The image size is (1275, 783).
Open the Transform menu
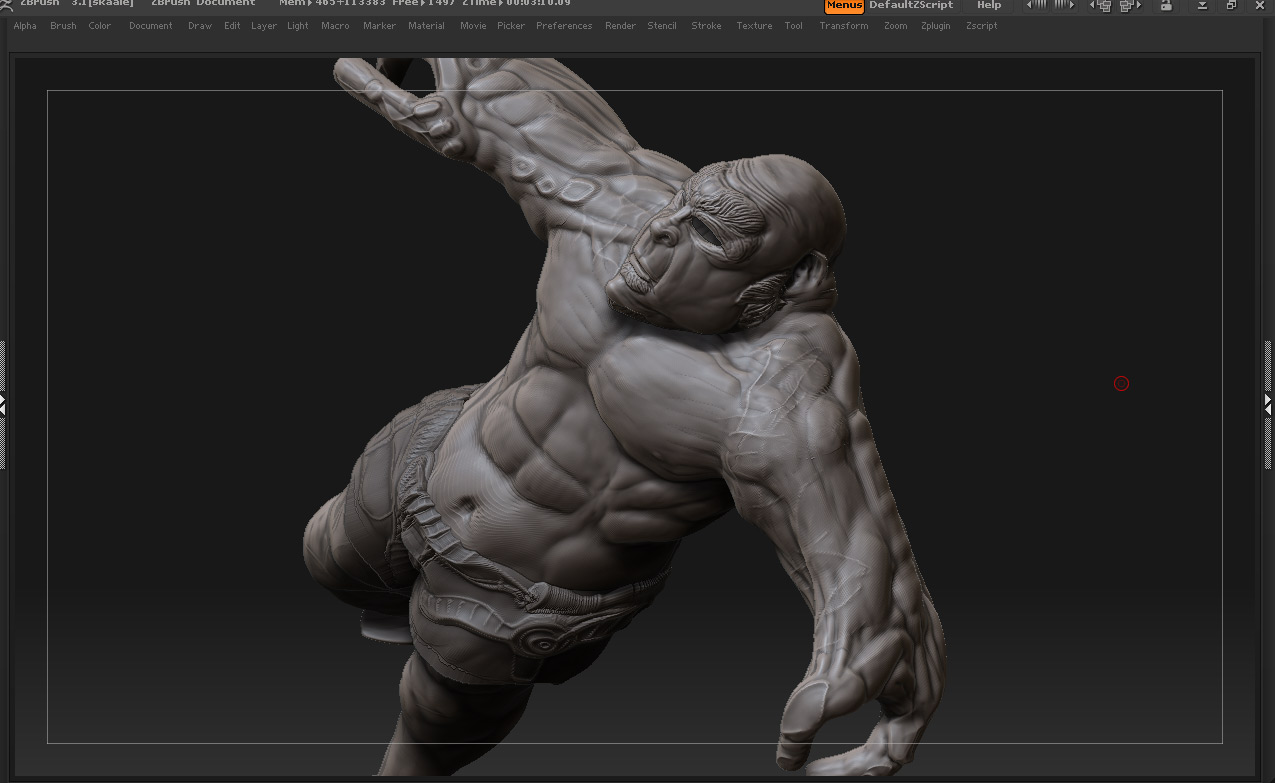pos(844,26)
